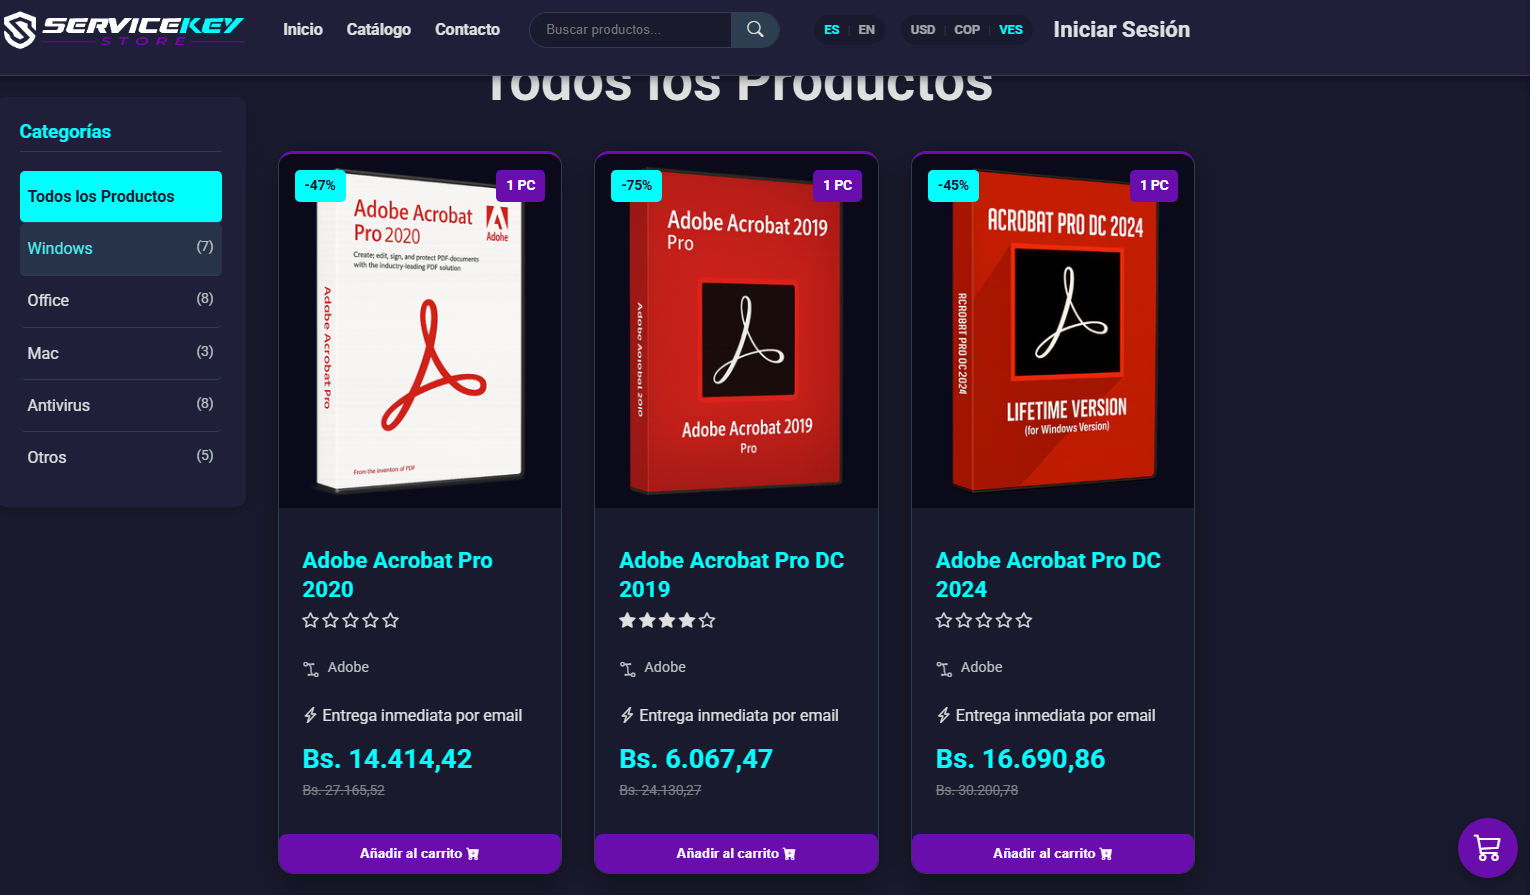
Task: Select the Windows category
Action: tap(121, 249)
